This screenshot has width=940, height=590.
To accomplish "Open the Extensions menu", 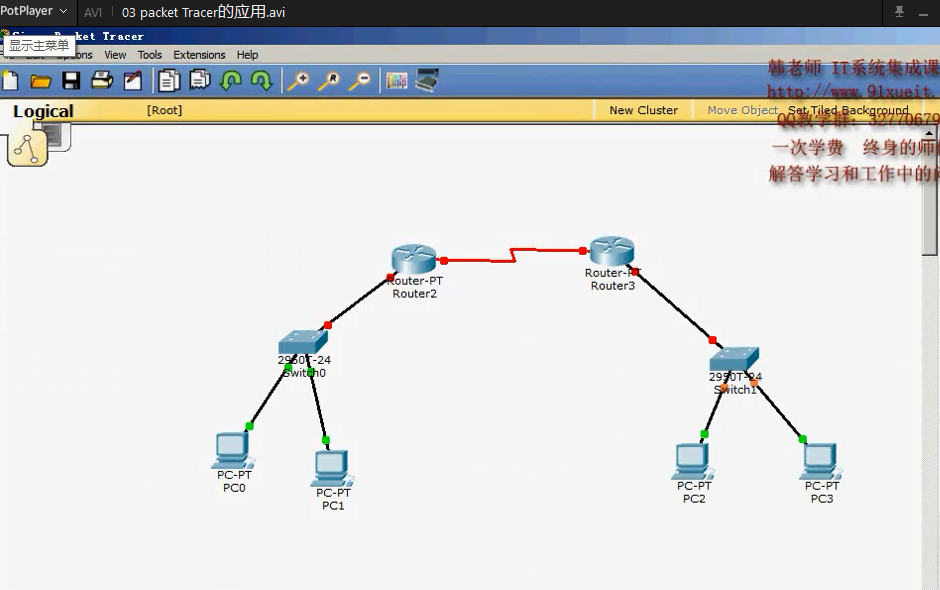I will click(x=199, y=55).
